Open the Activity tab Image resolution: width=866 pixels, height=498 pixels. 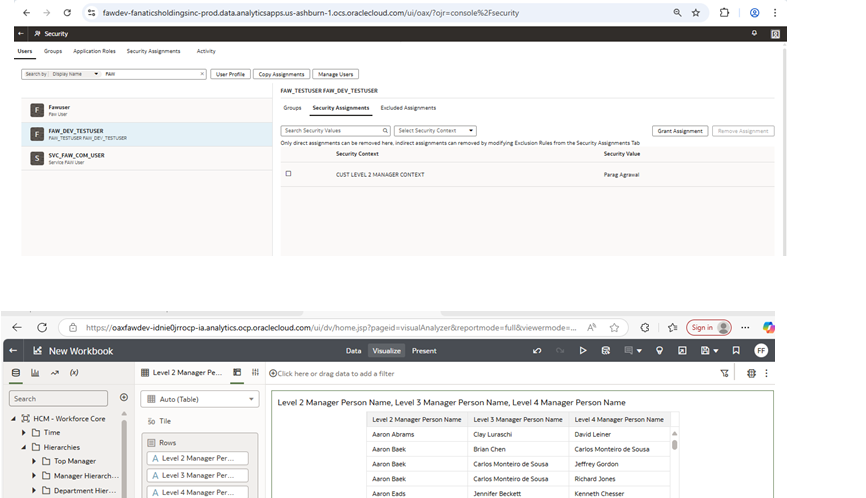click(206, 51)
